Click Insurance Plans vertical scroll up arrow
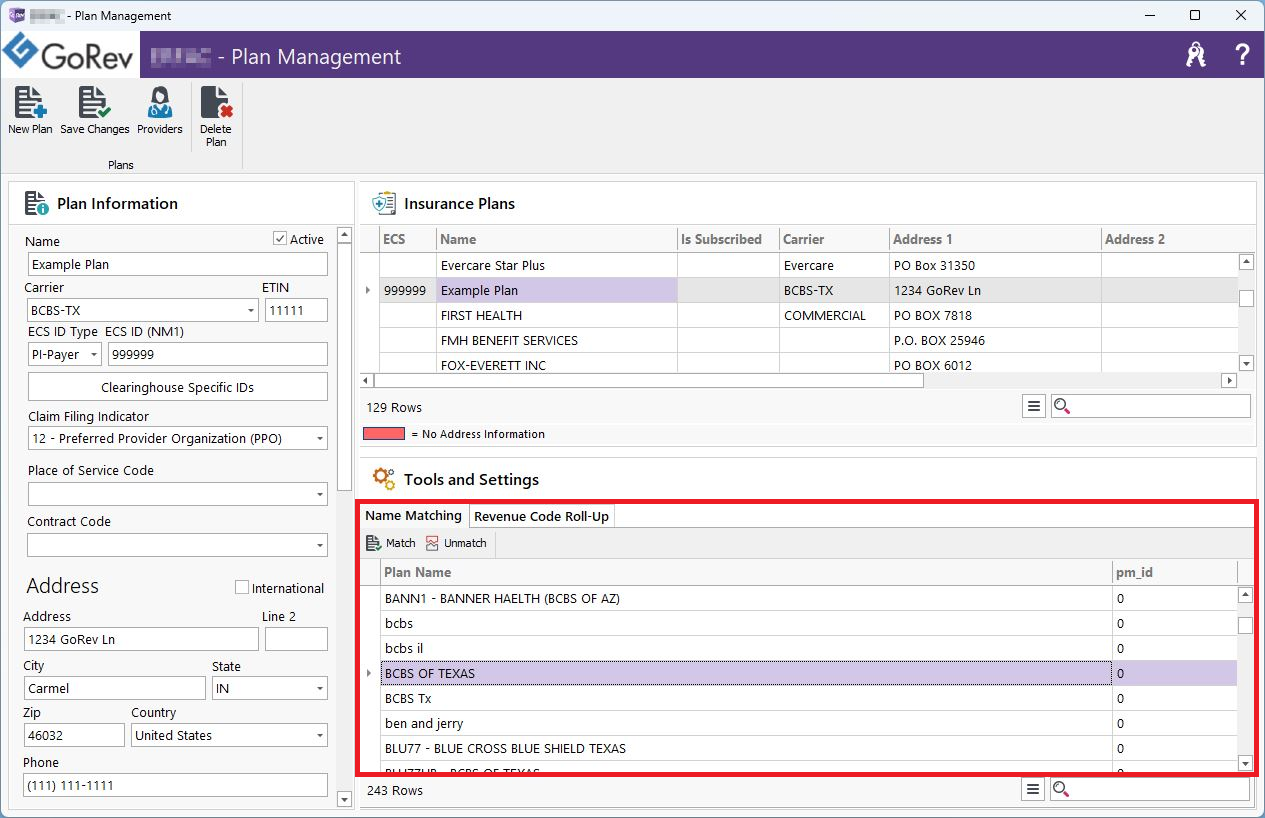Screen dimensions: 1265x818 (1246, 262)
